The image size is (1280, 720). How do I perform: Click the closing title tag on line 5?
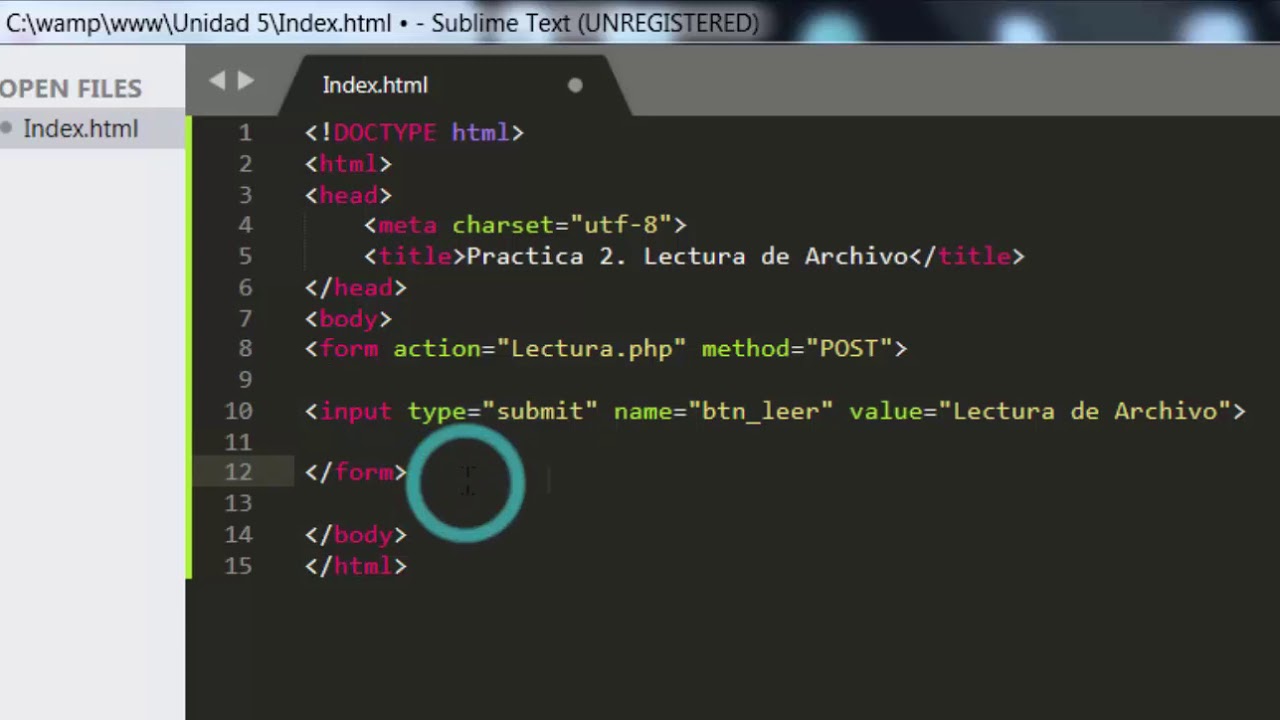pos(967,257)
